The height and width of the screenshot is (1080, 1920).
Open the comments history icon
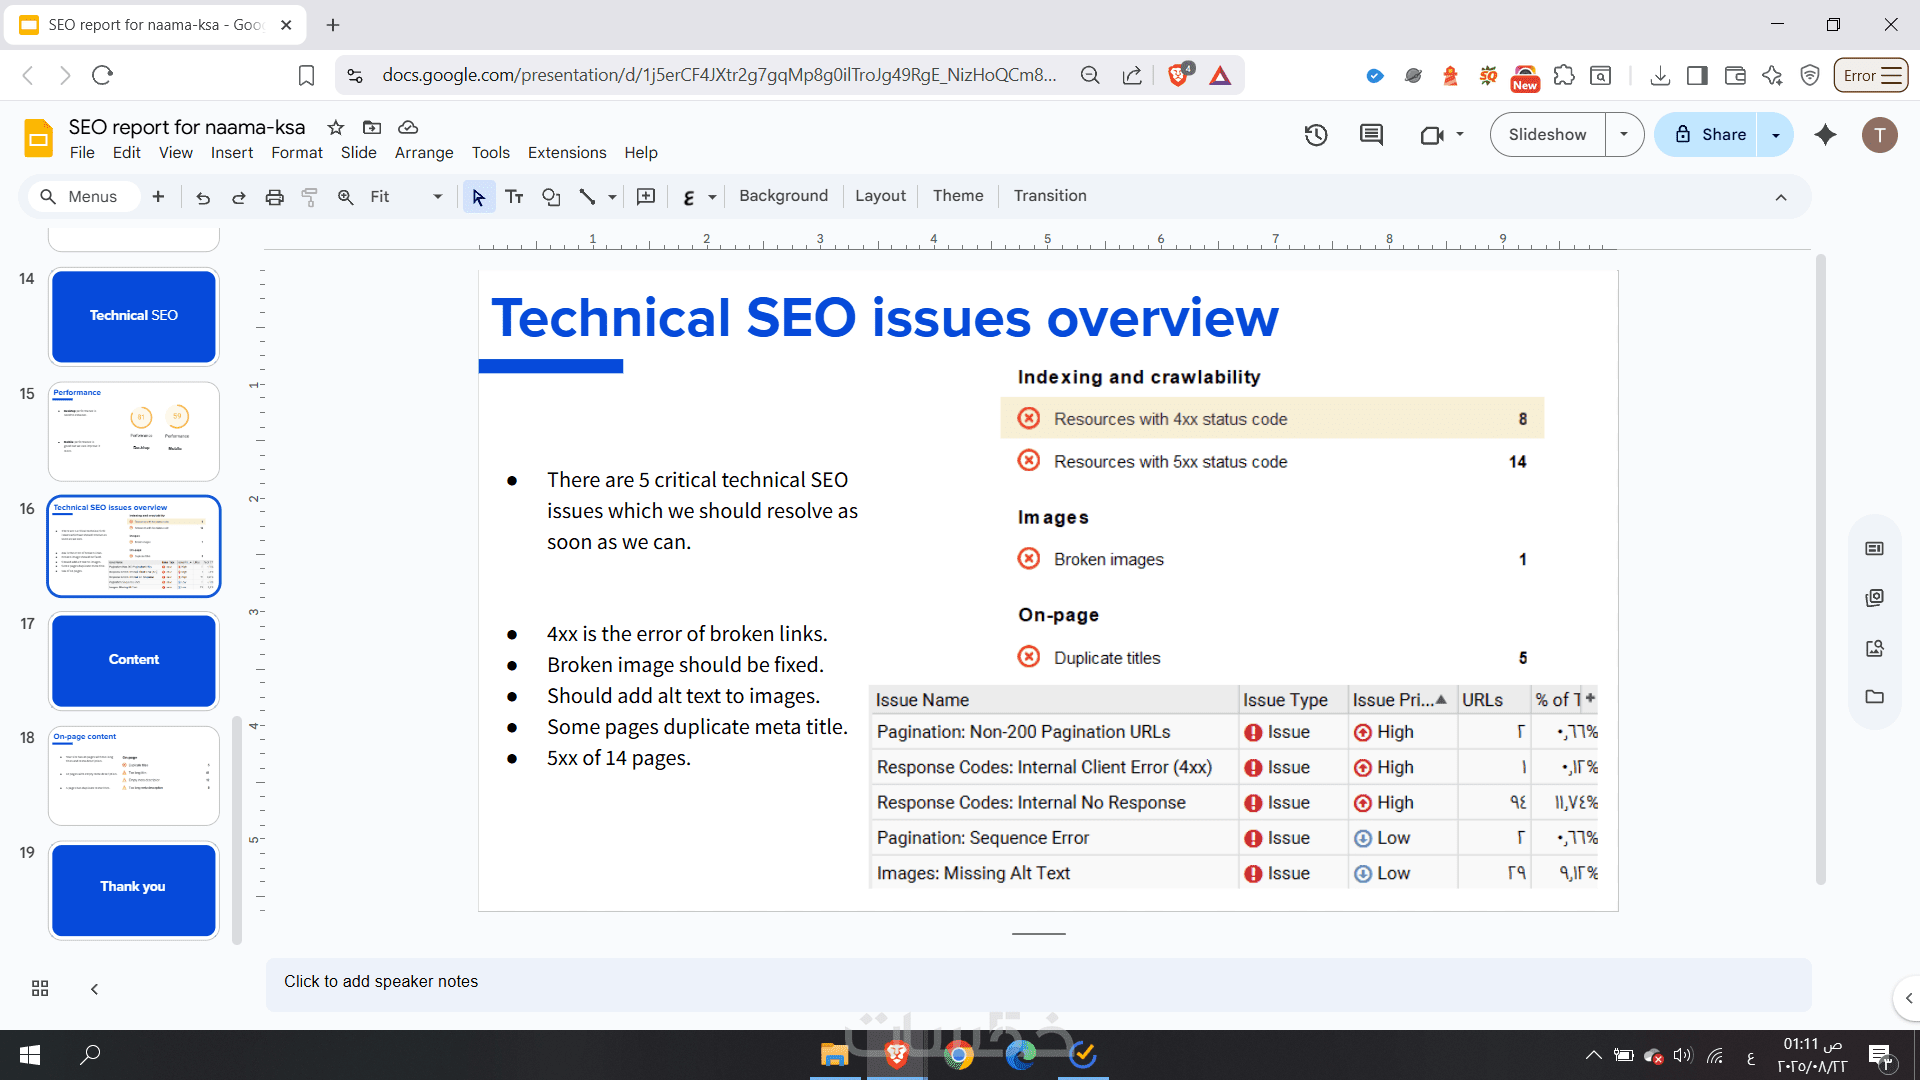point(1371,135)
